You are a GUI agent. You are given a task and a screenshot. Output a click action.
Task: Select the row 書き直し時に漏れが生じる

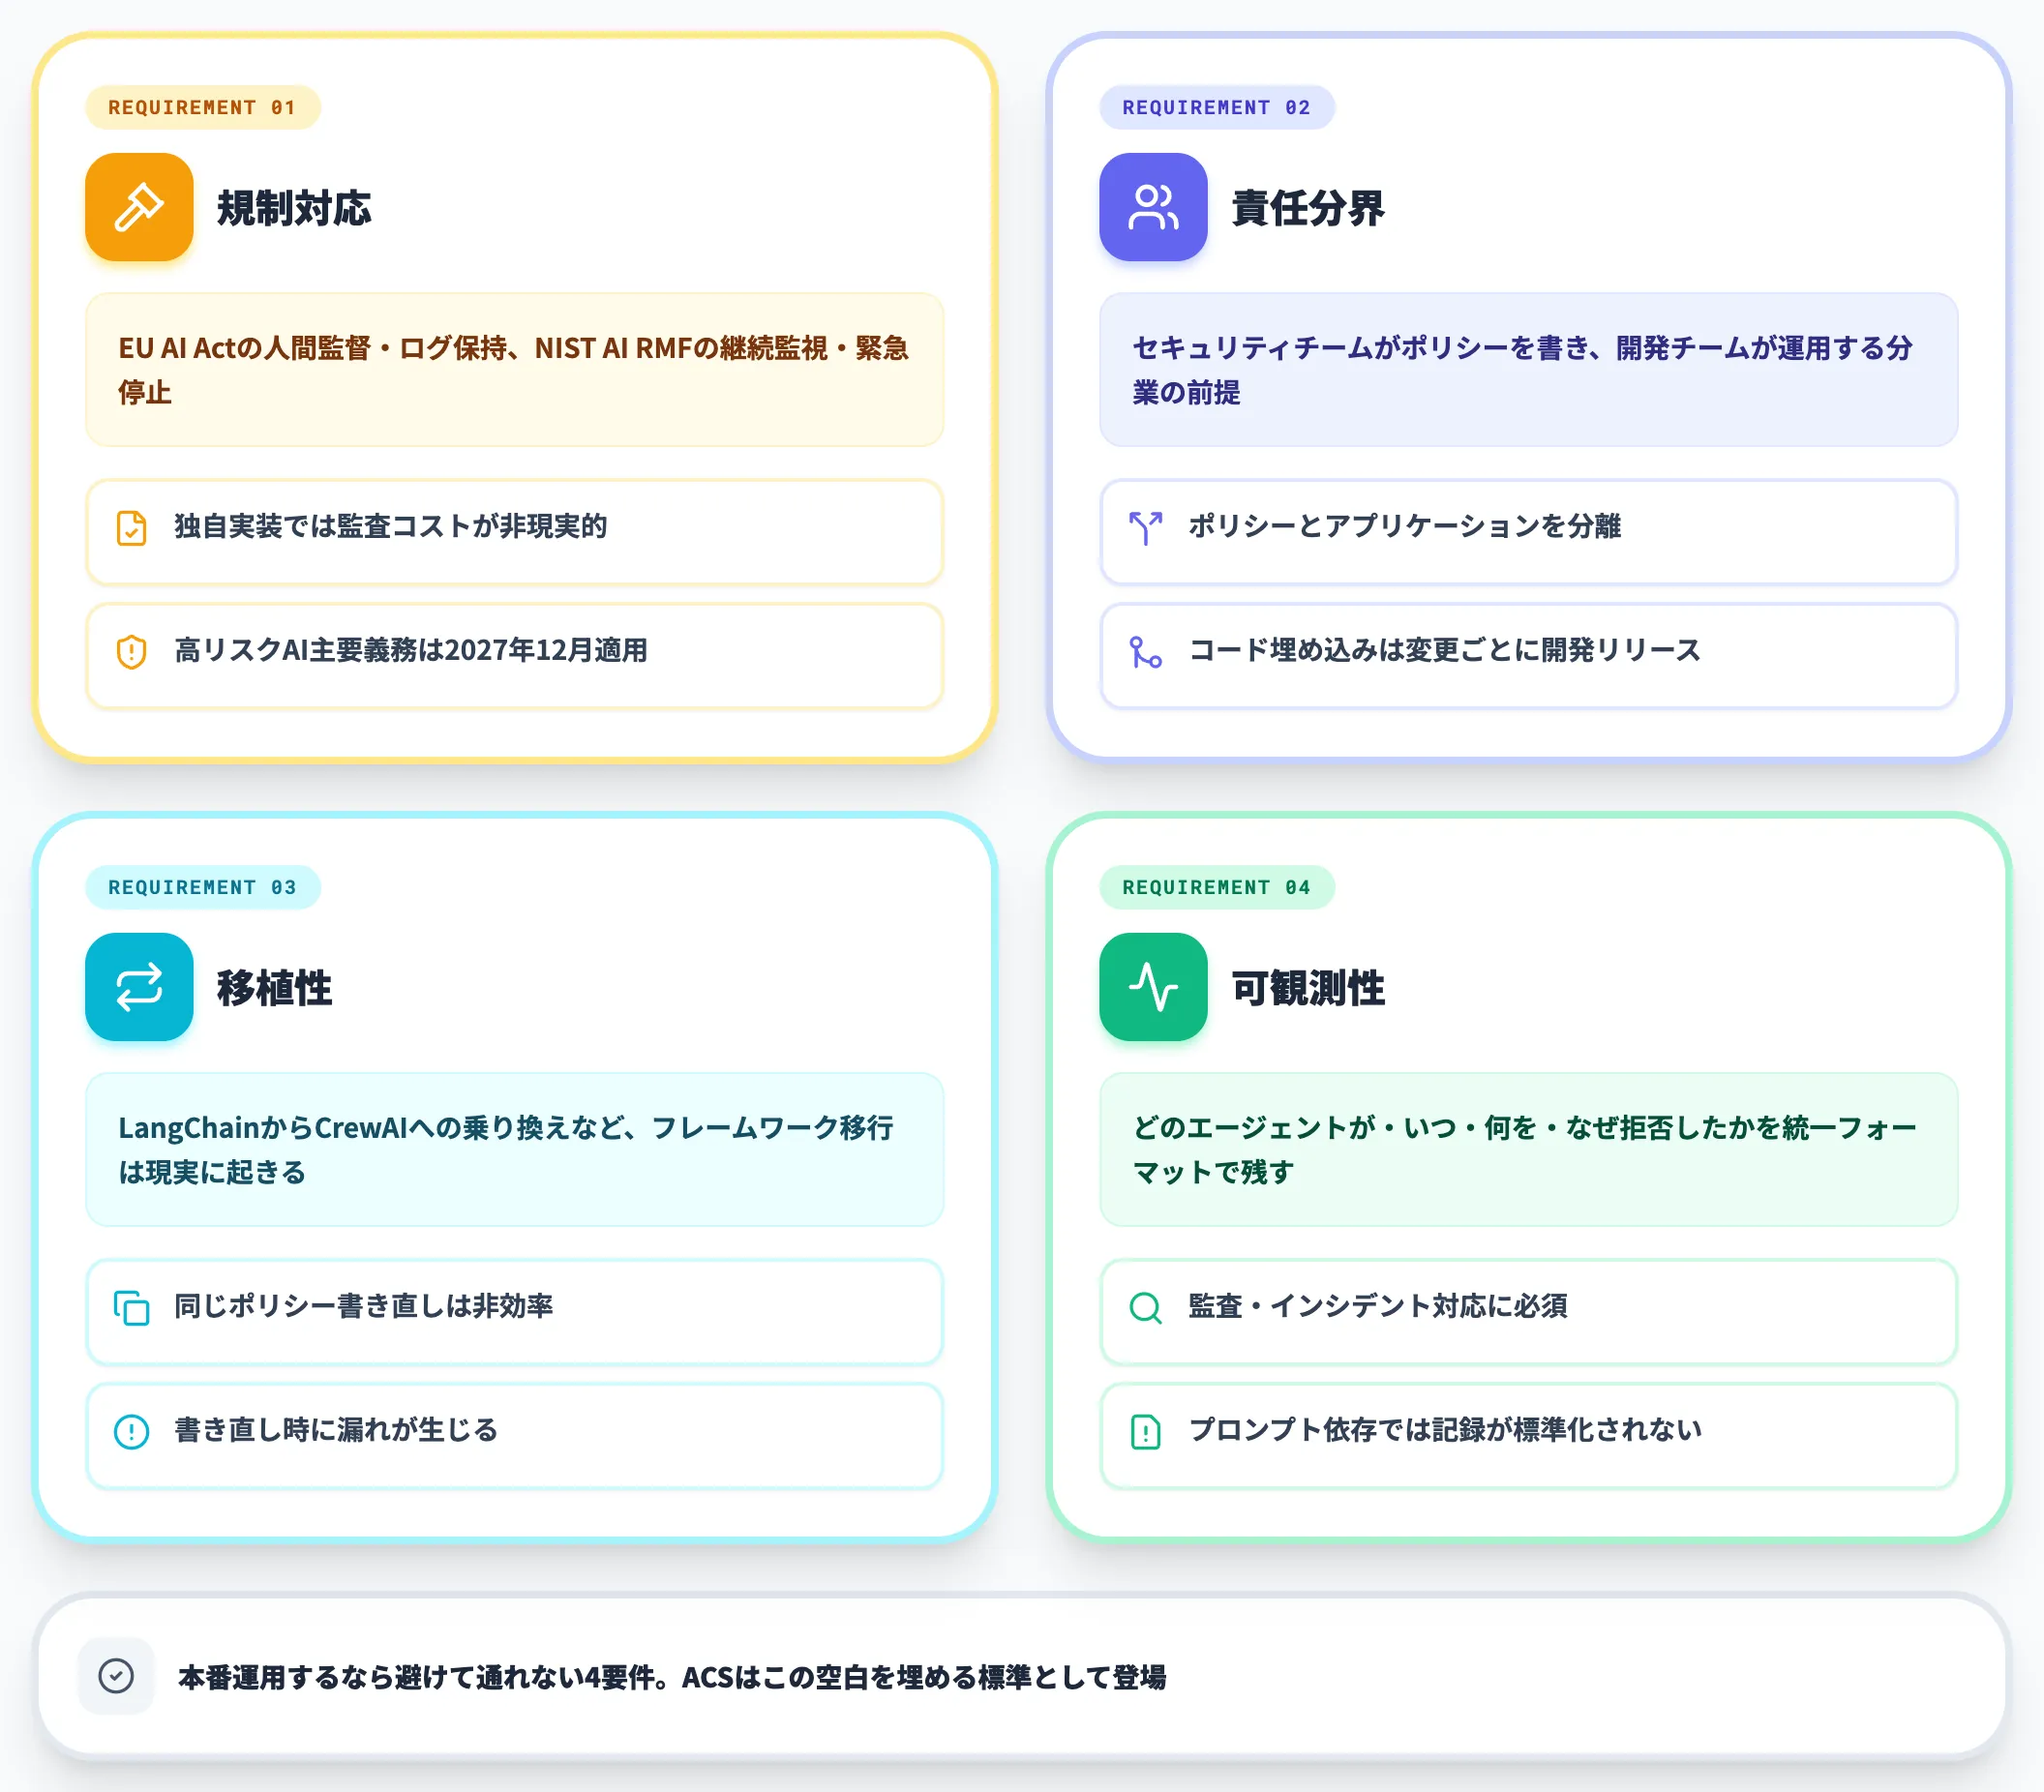[515, 1436]
